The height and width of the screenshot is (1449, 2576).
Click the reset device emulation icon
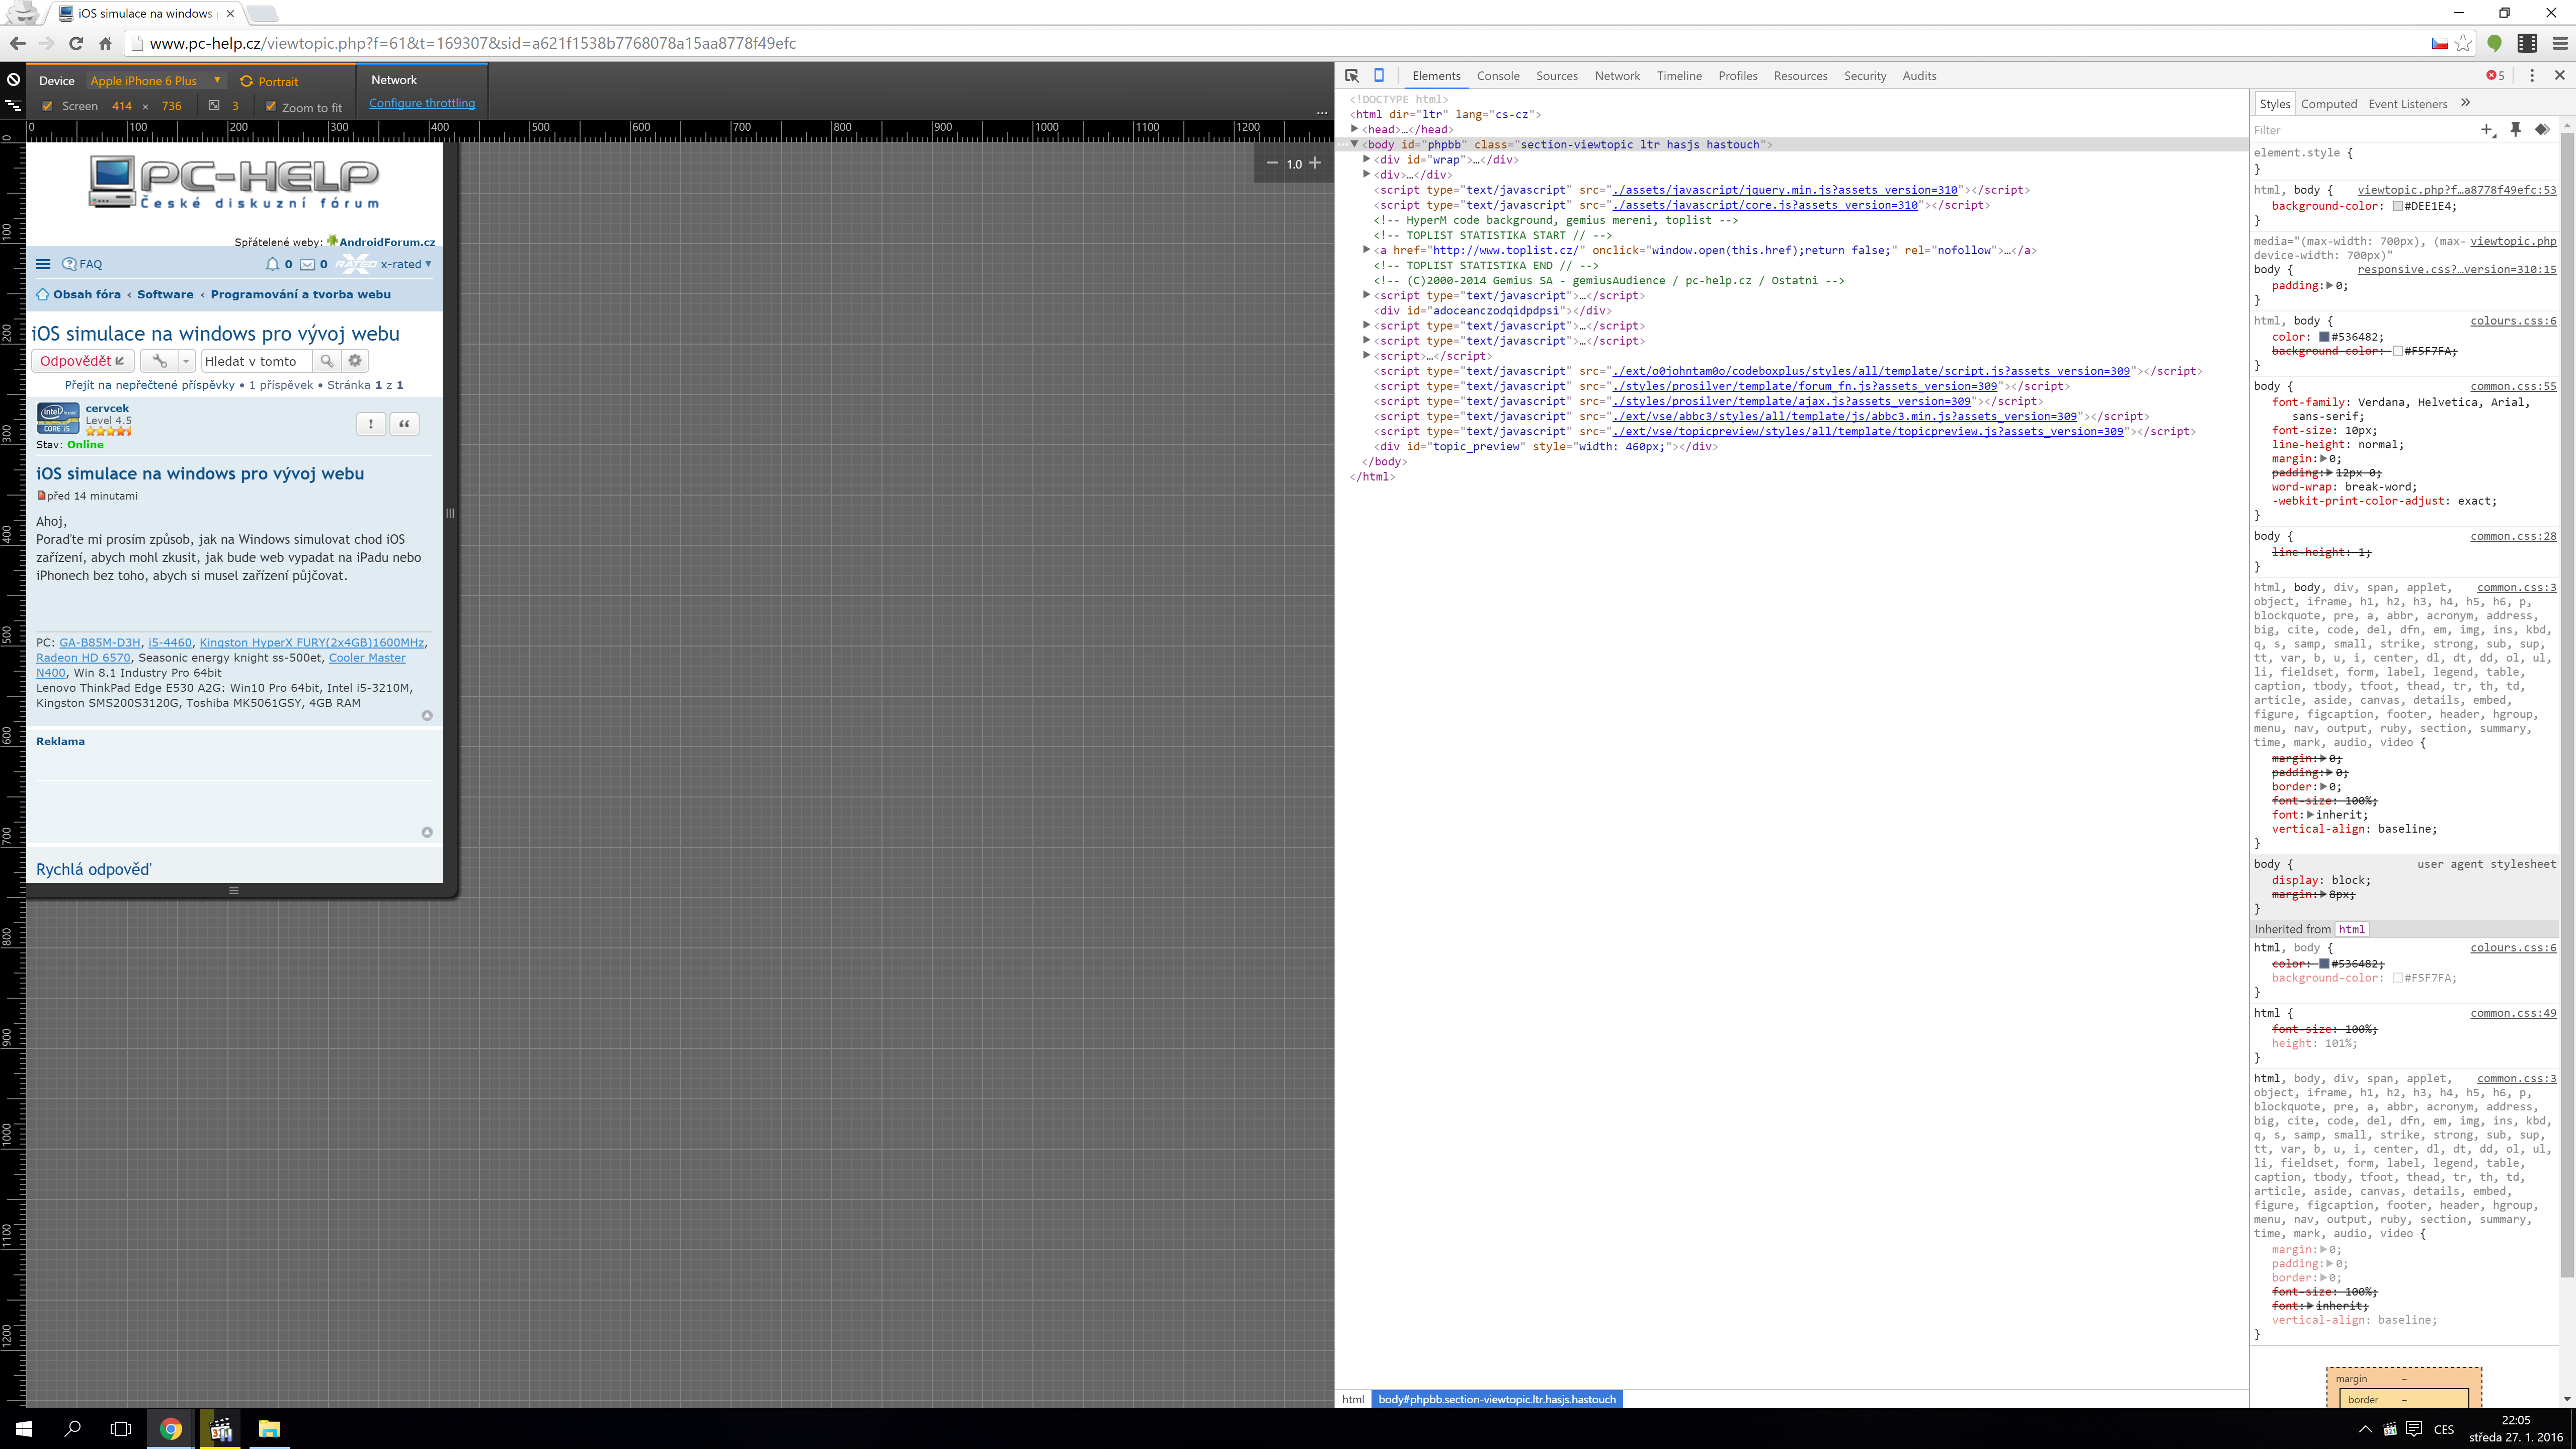tap(14, 80)
